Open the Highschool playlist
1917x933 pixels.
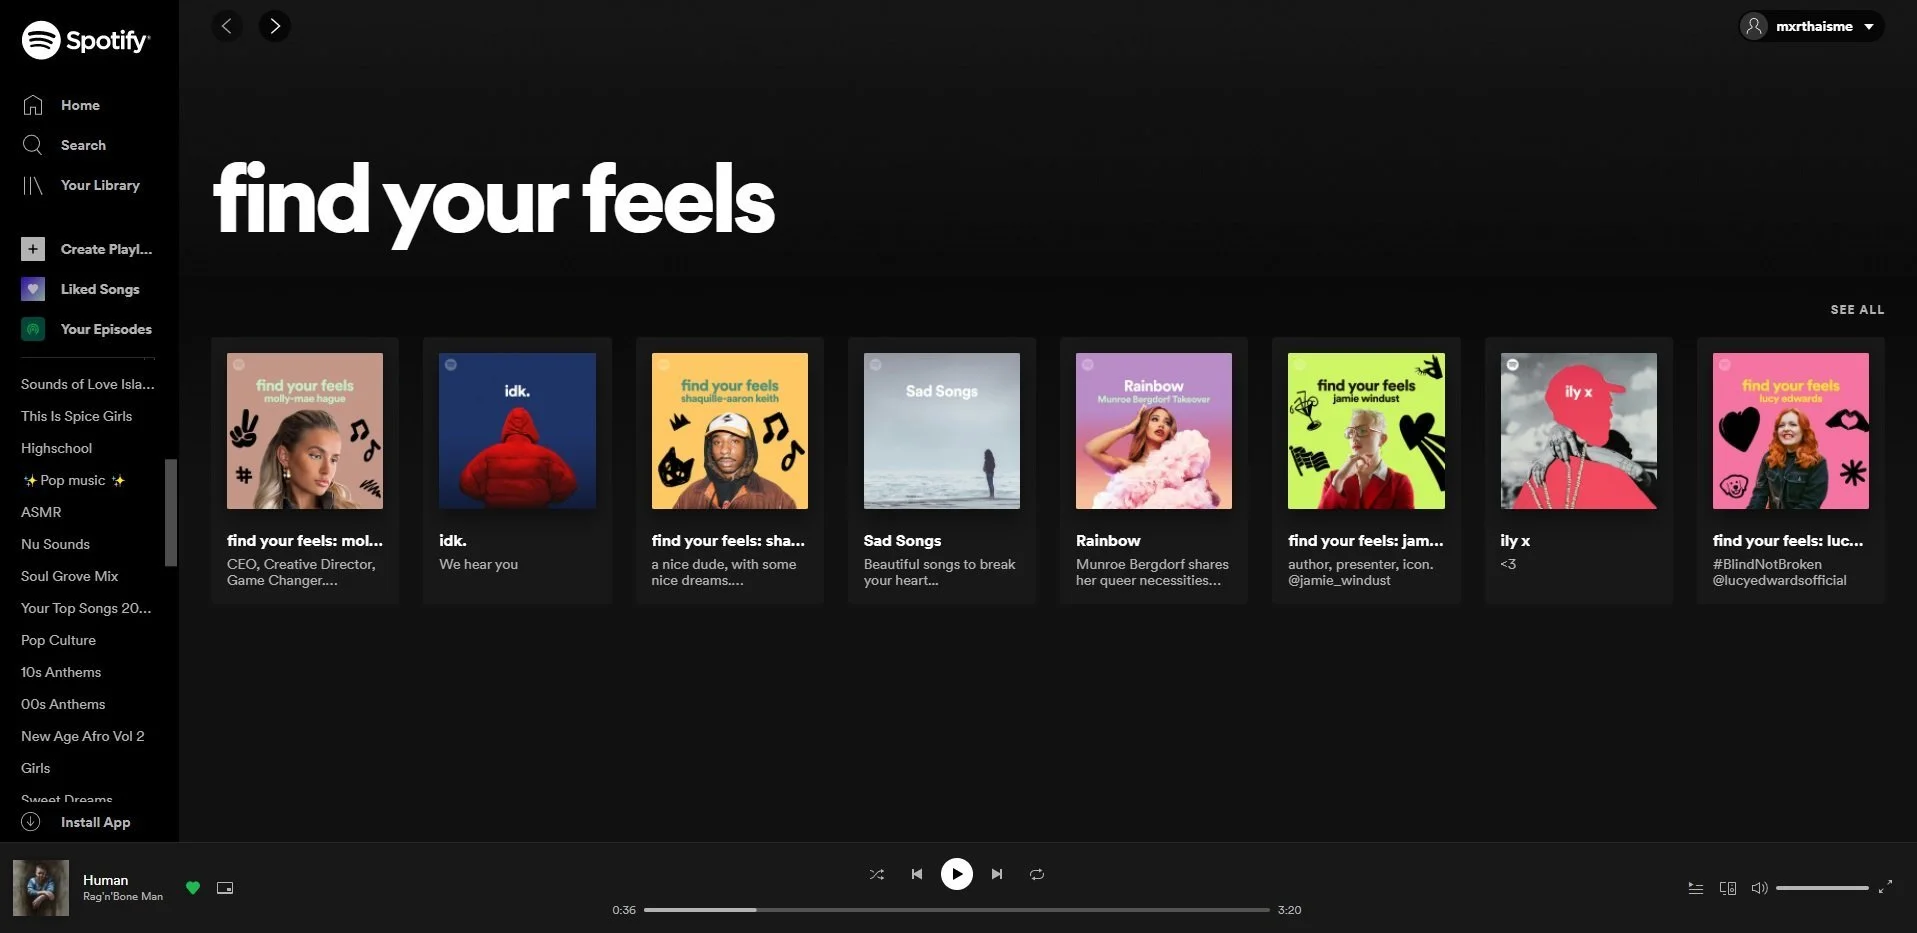56,448
